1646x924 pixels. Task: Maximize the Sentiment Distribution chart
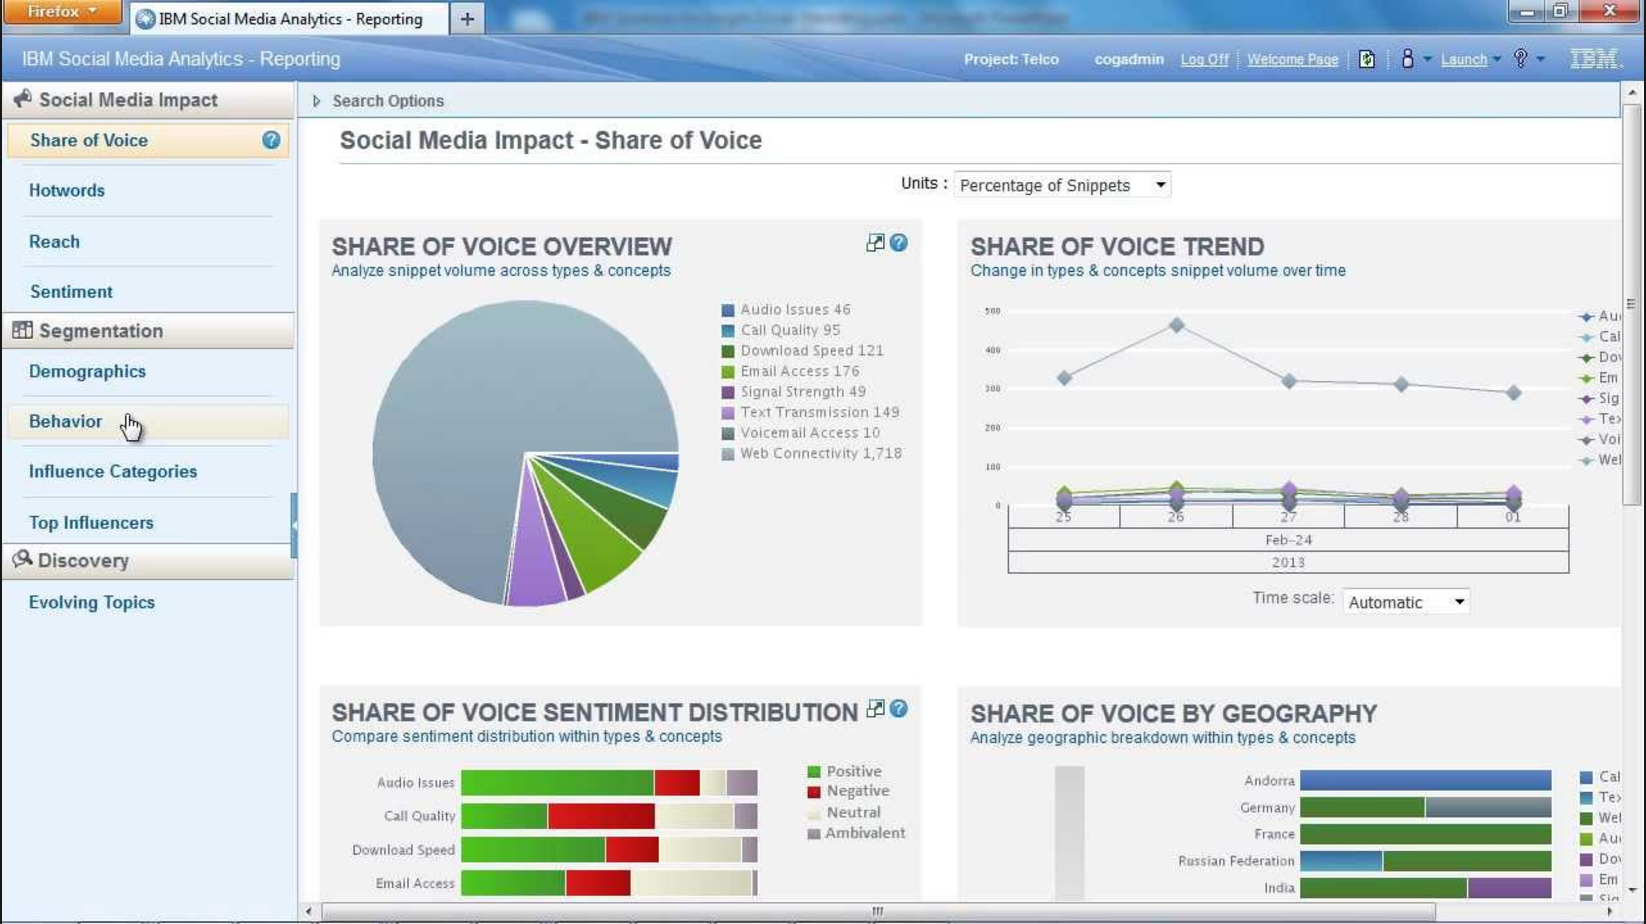pos(875,709)
